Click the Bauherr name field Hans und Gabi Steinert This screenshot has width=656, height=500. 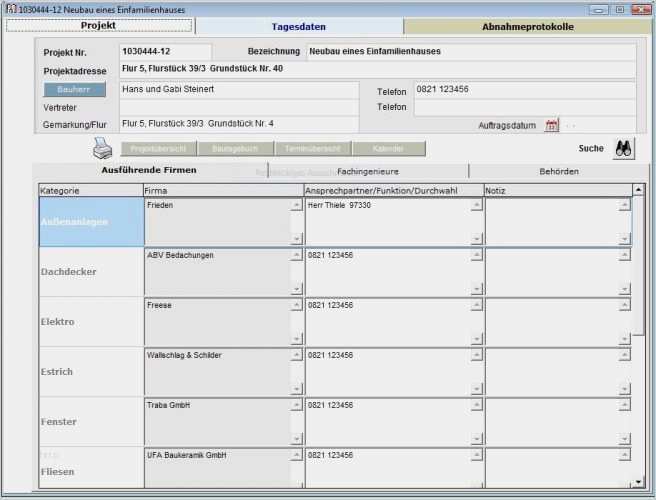[239, 90]
